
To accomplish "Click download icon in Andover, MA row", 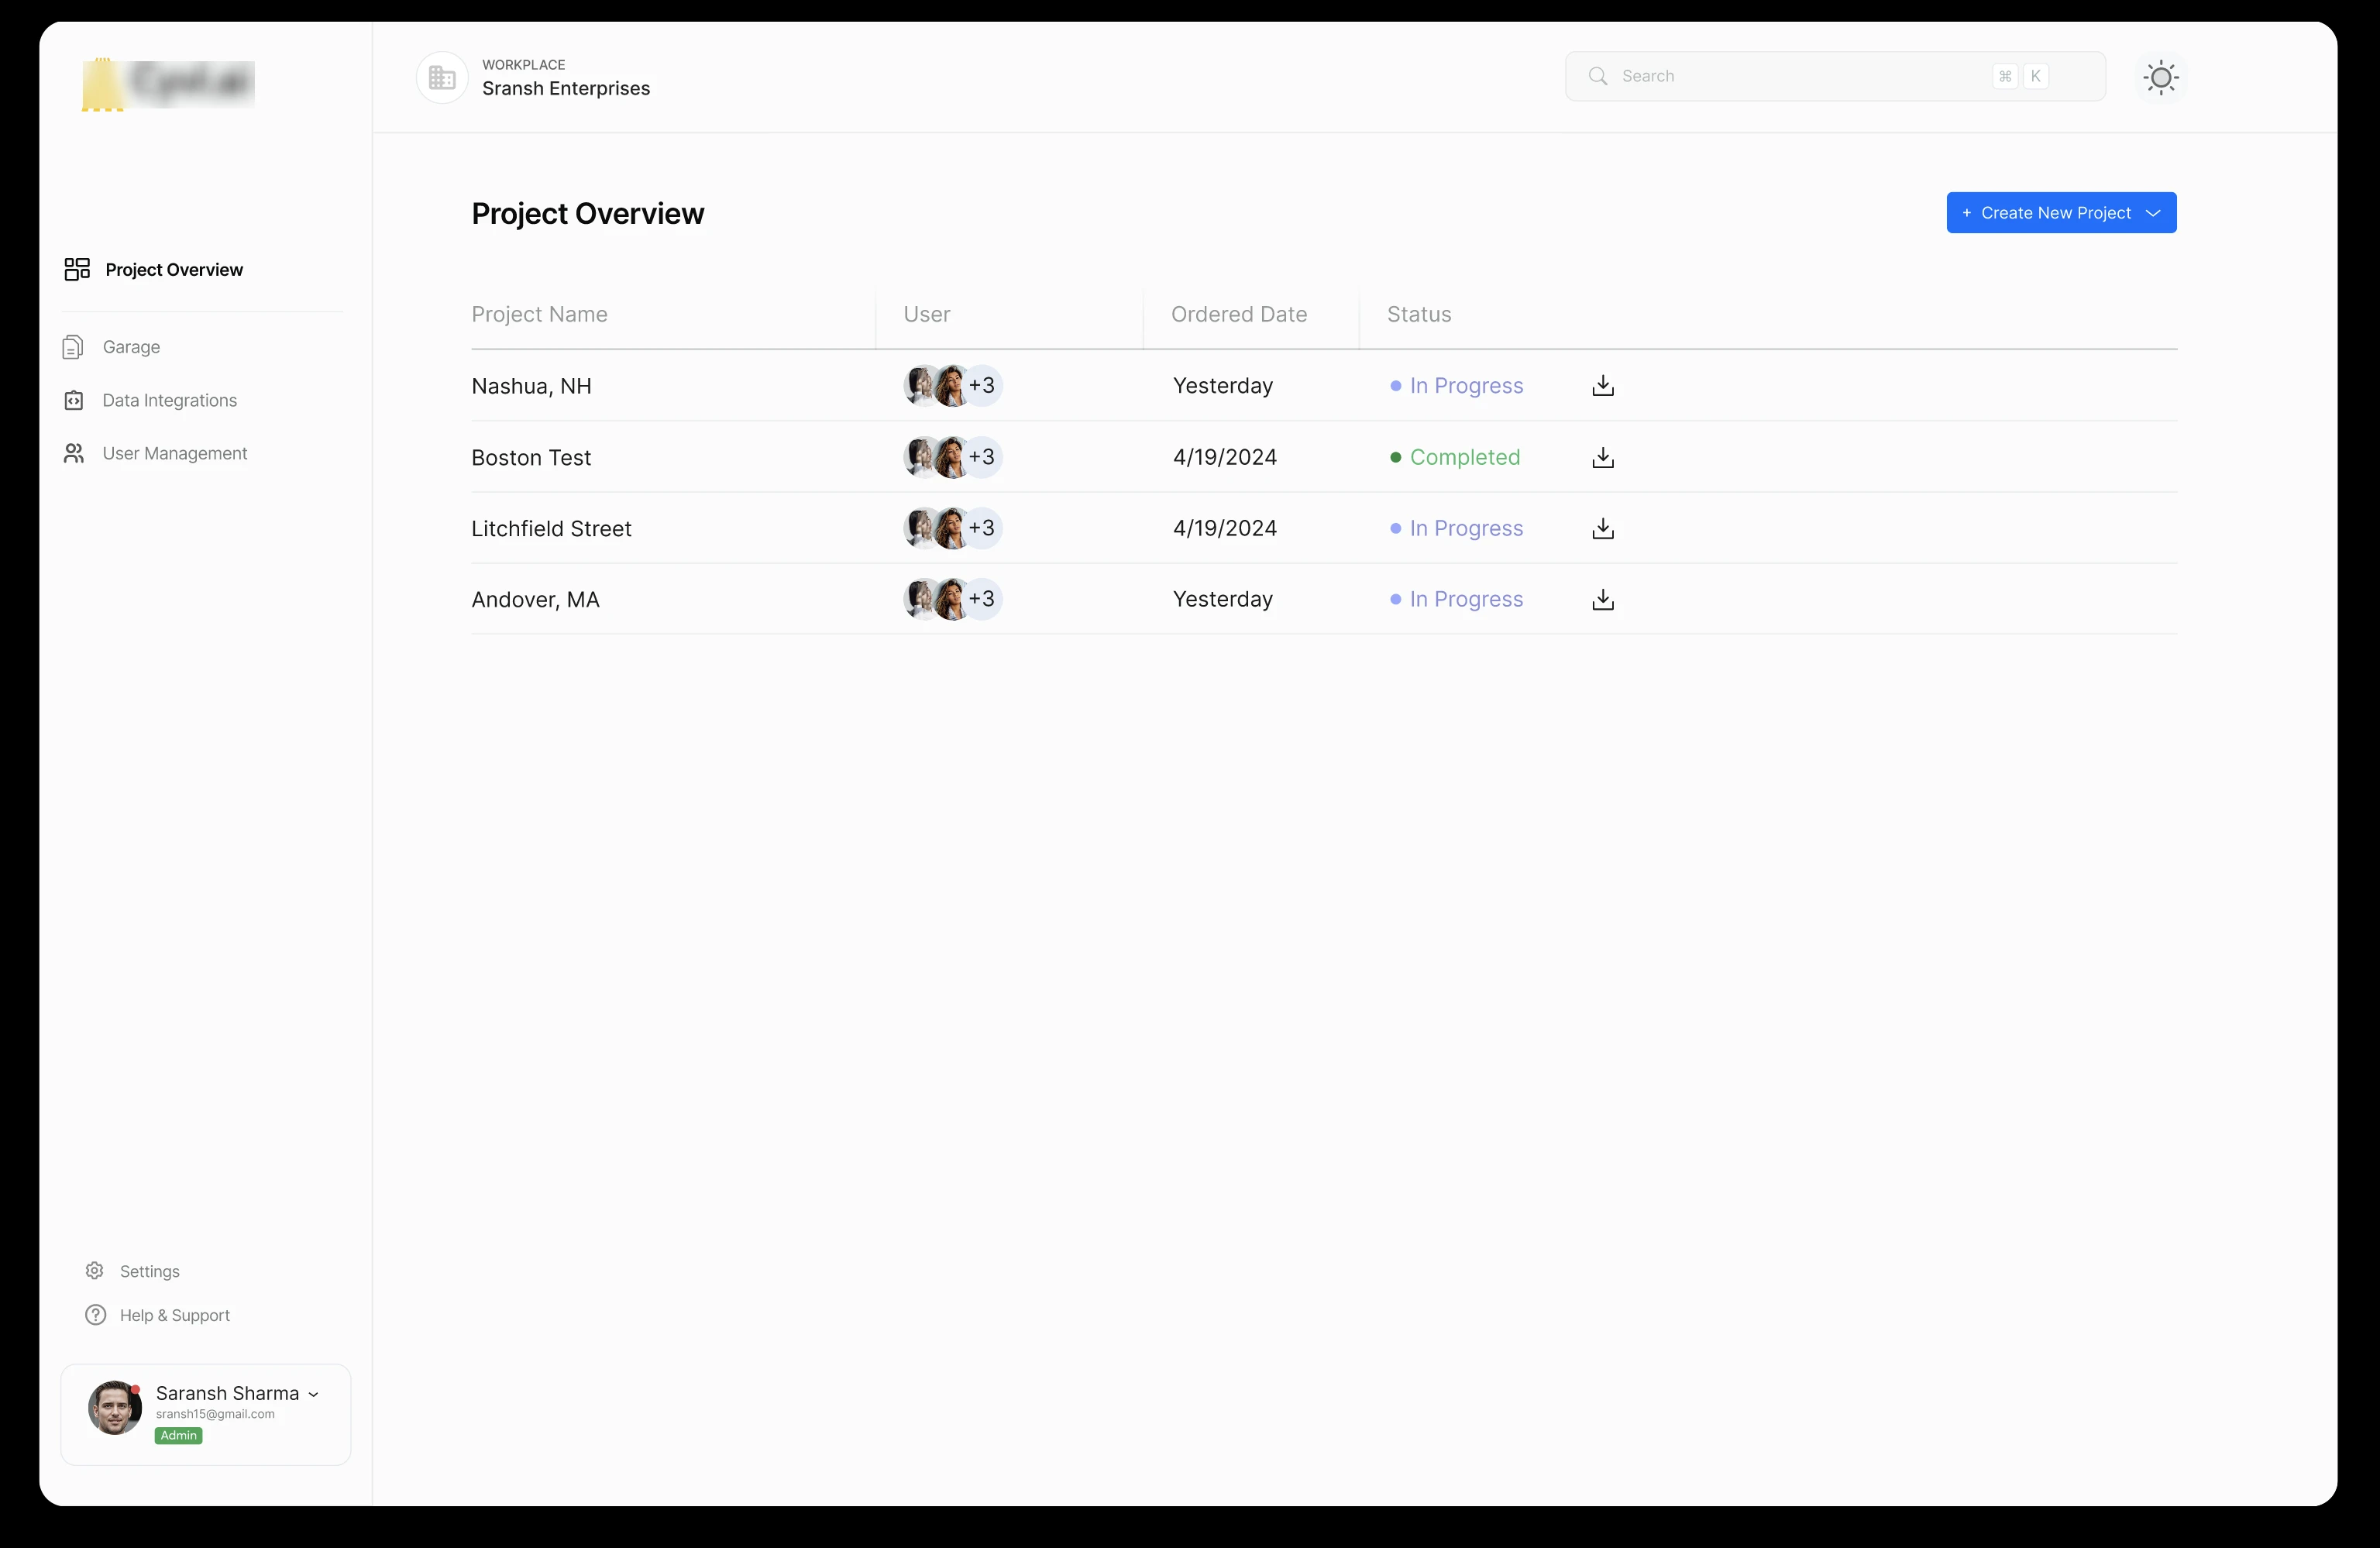I will pos(1602,599).
